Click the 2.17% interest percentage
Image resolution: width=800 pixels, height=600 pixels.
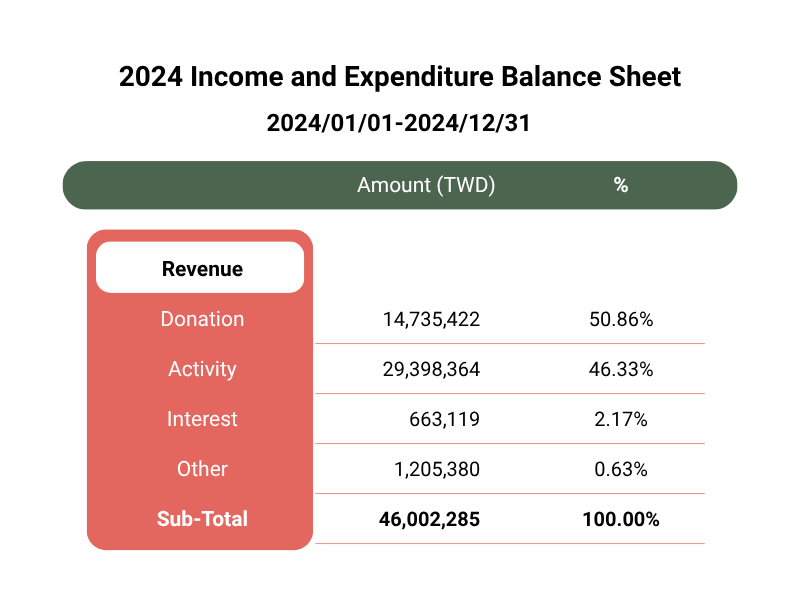pyautogui.click(x=621, y=419)
